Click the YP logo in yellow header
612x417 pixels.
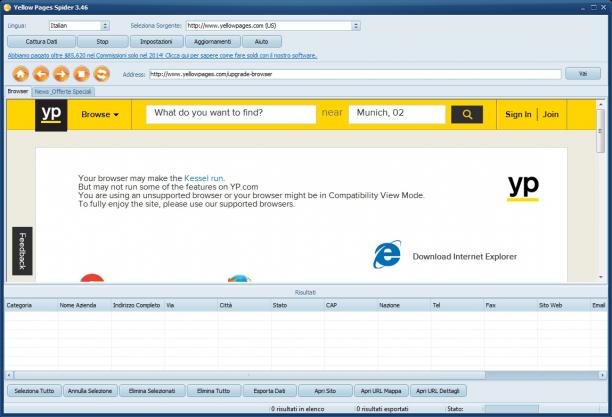tap(51, 115)
